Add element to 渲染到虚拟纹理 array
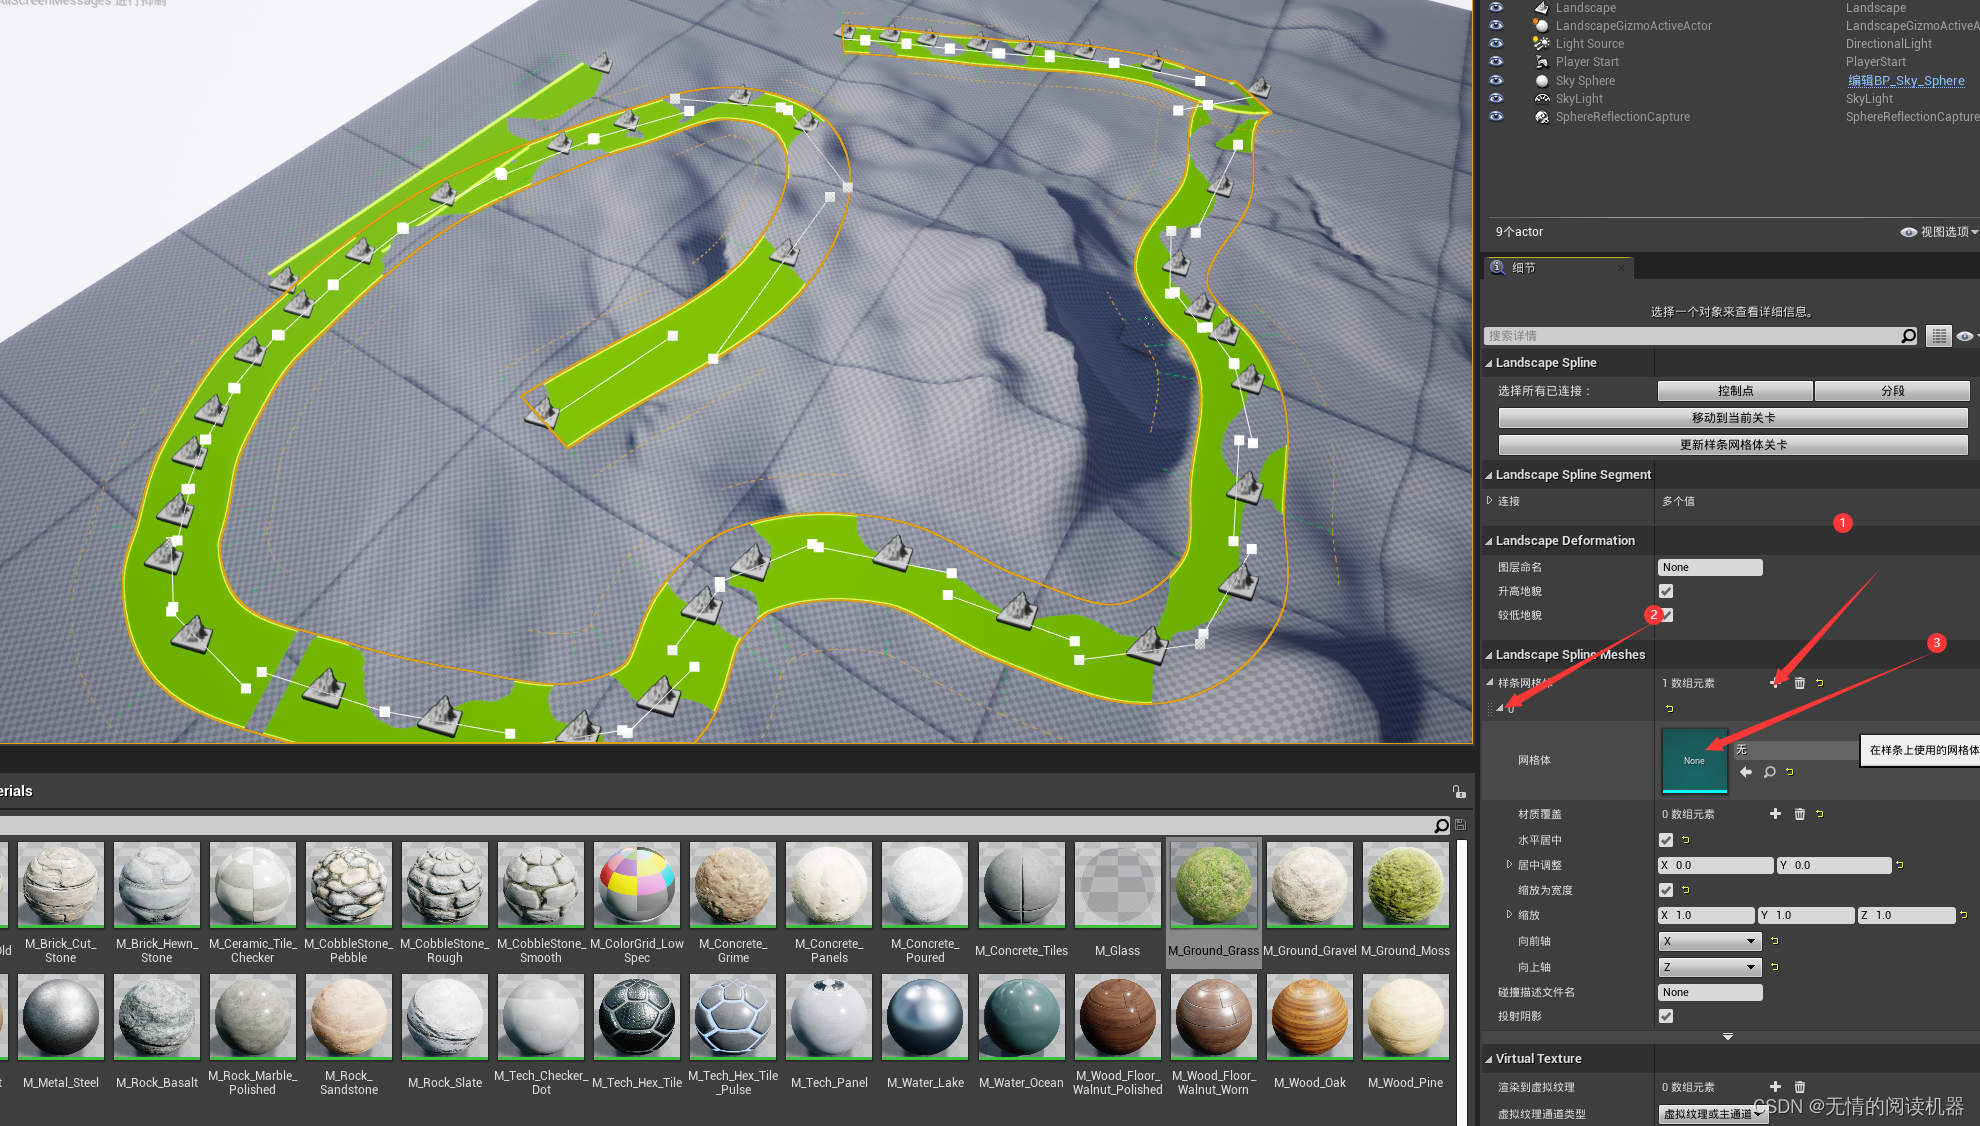 (x=1775, y=1087)
